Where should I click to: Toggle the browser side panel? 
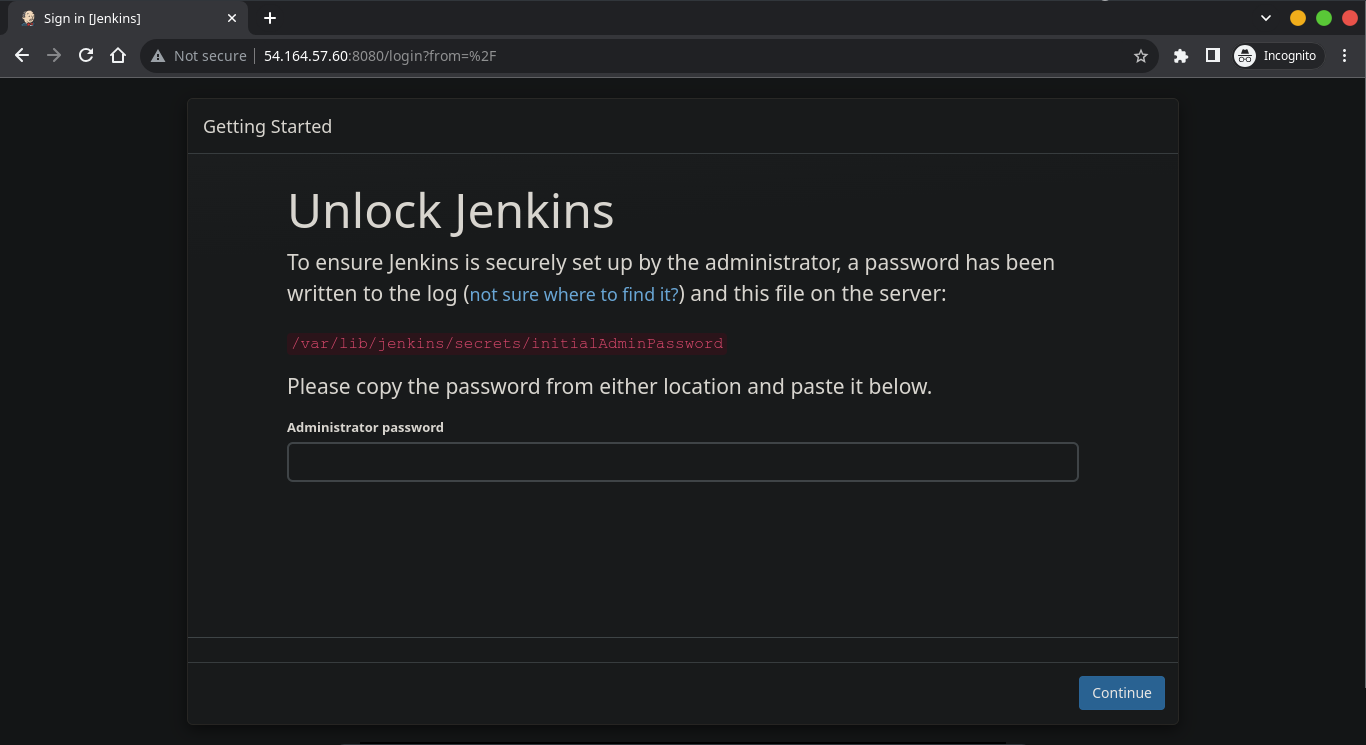click(1212, 56)
